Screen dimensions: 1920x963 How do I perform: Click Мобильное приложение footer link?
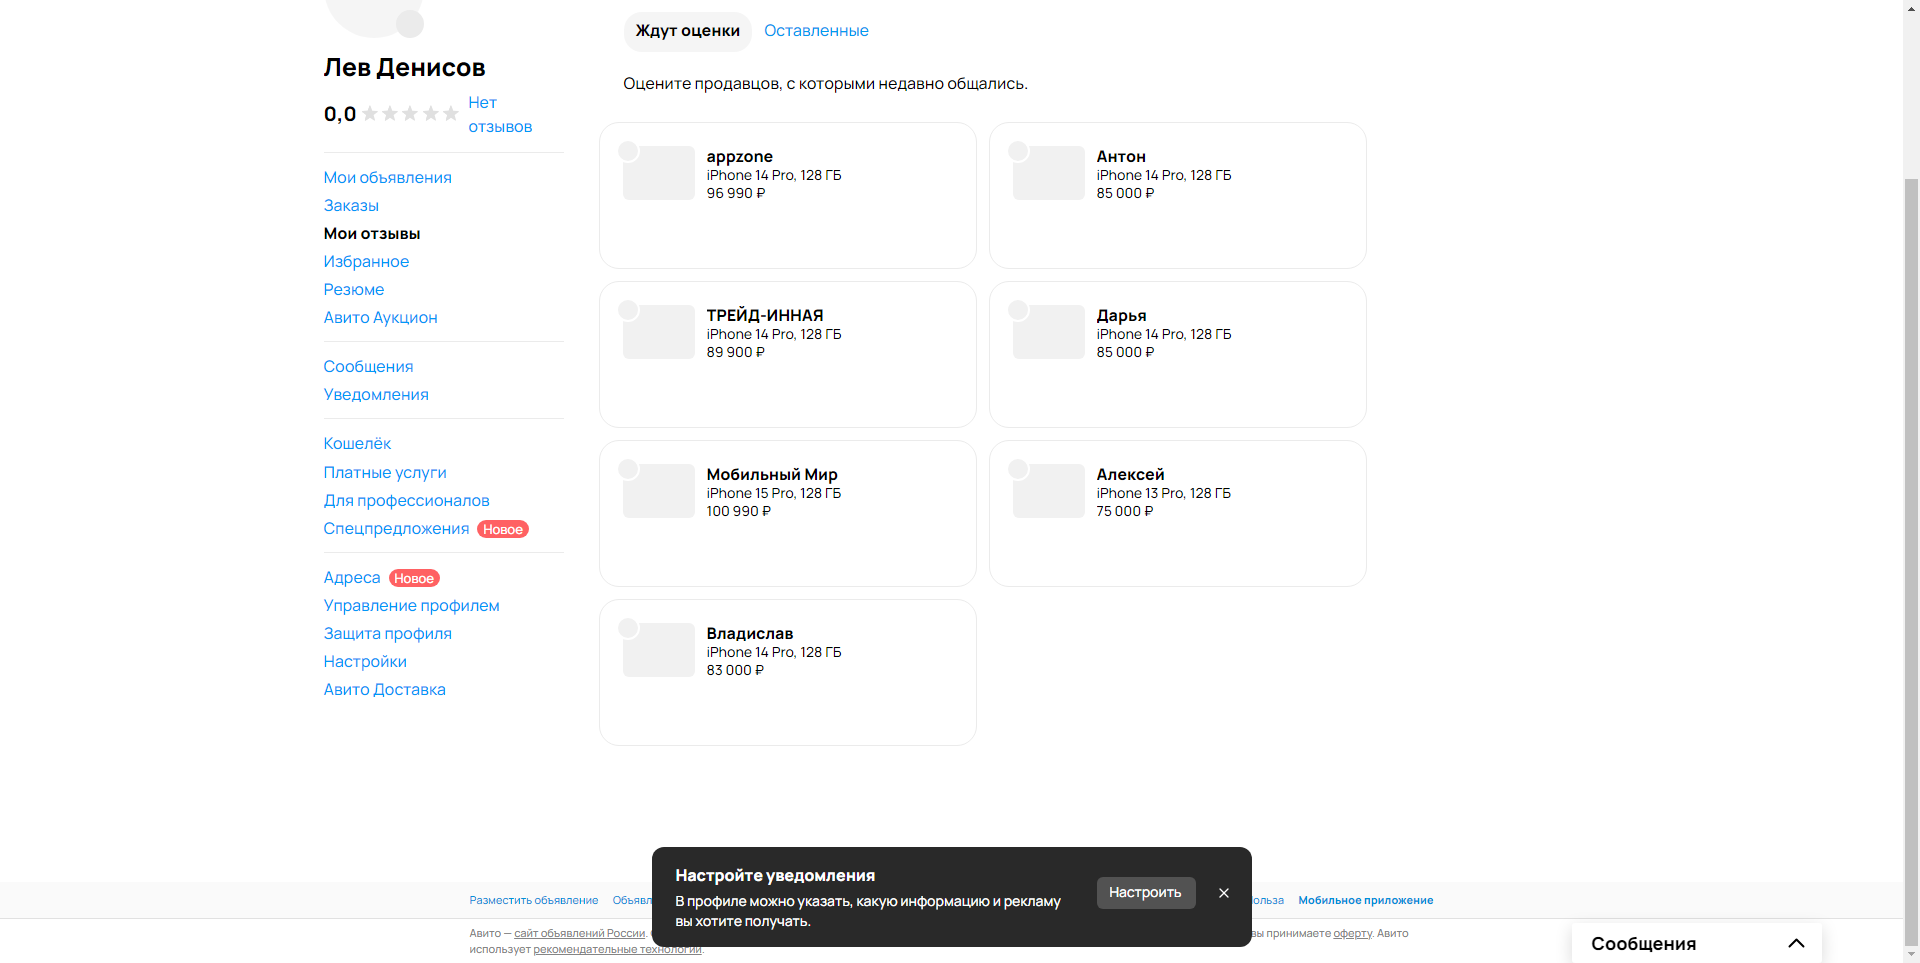(x=1365, y=900)
